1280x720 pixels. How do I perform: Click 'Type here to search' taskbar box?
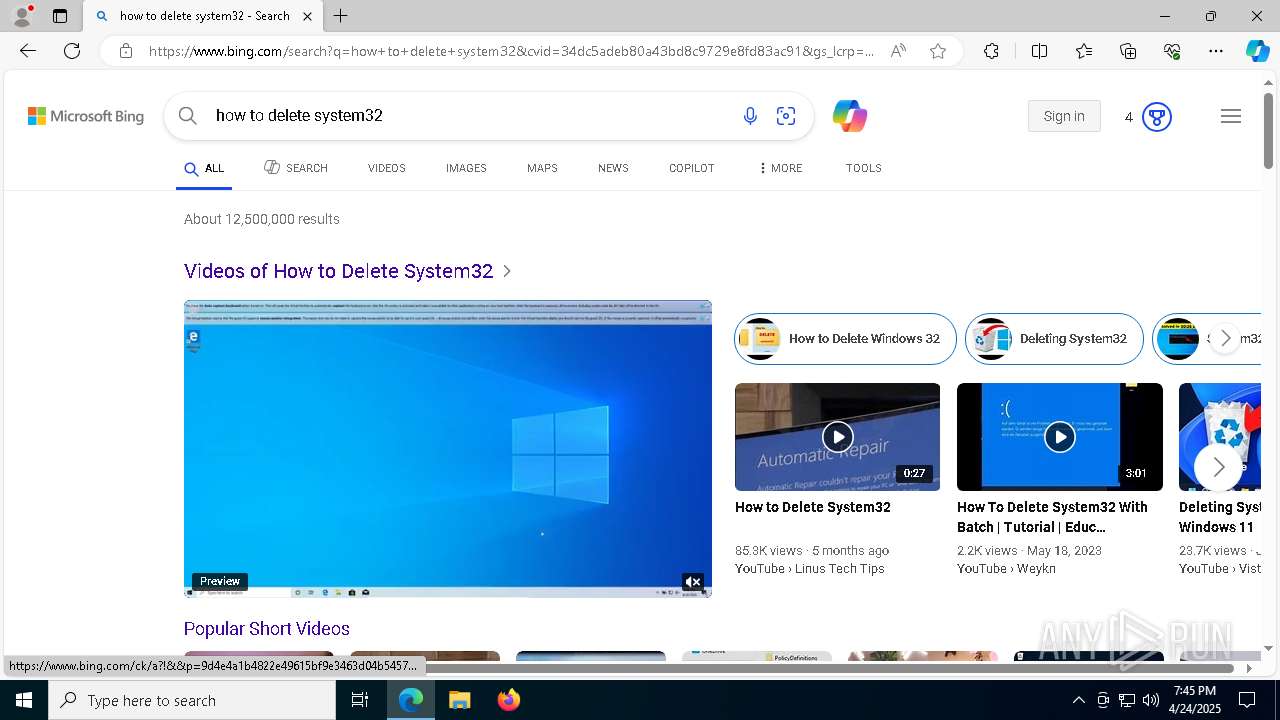(192, 700)
